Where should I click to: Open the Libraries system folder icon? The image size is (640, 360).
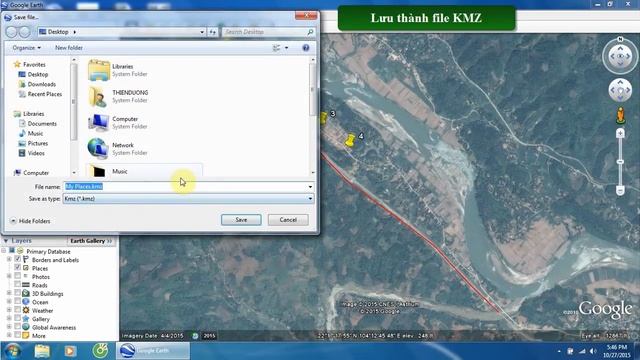click(99, 70)
